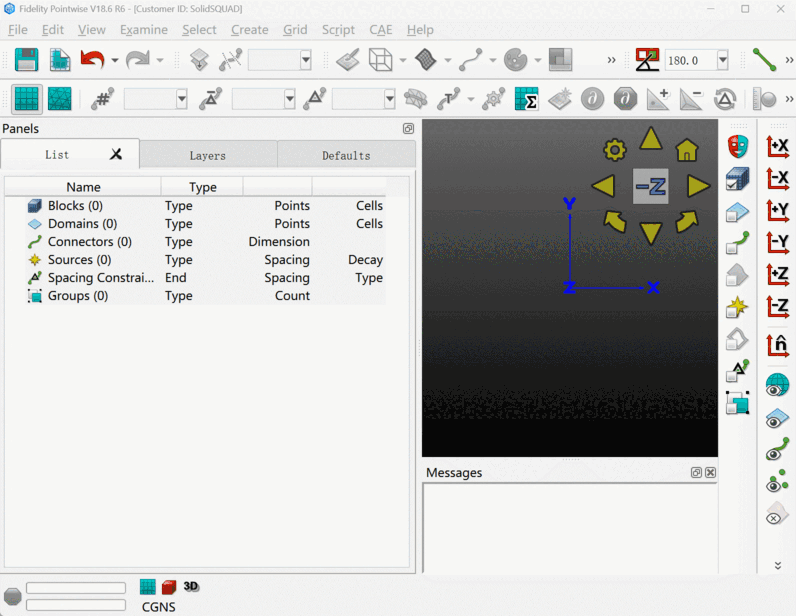Select the unstructured grid type icon
Image resolution: width=796 pixels, height=616 pixels.
[59, 99]
